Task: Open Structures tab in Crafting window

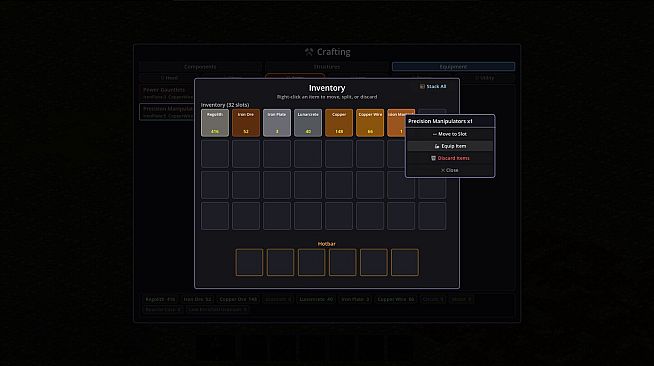Action: [327, 67]
